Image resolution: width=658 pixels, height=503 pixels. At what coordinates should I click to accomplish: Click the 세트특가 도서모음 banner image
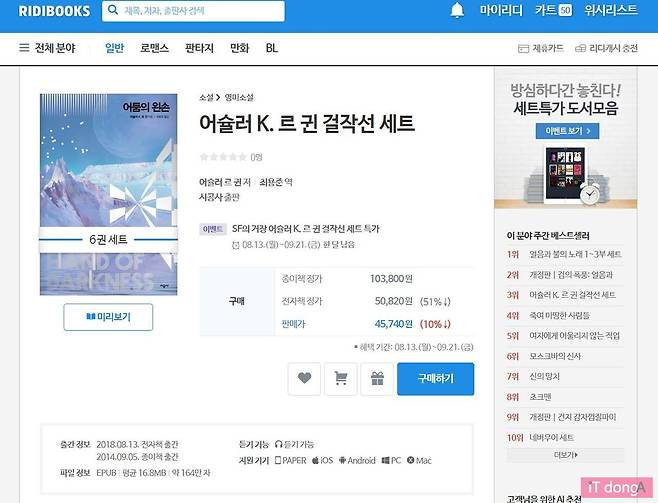565,138
